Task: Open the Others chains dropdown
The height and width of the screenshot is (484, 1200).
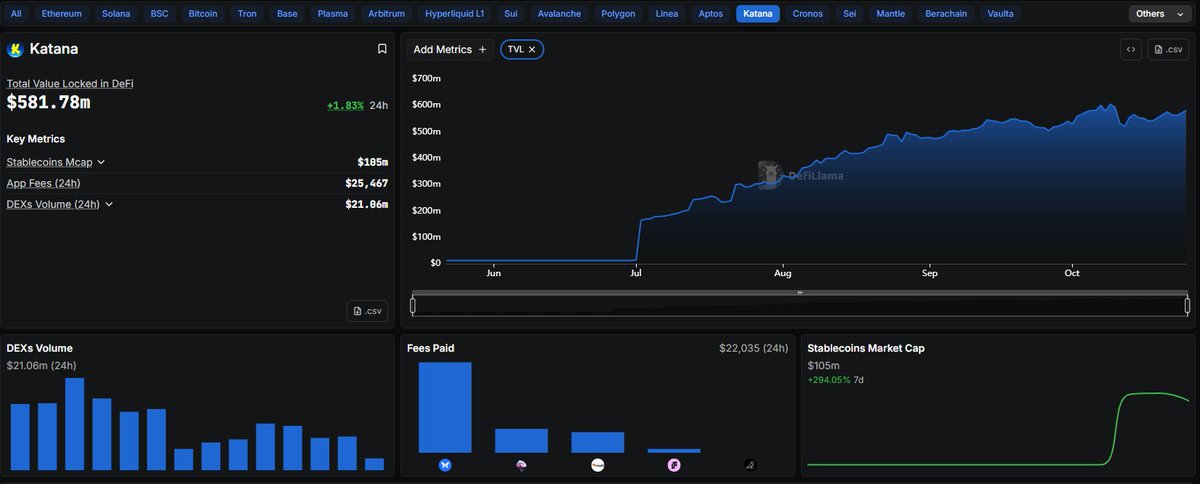Action: pyautogui.click(x=1160, y=14)
